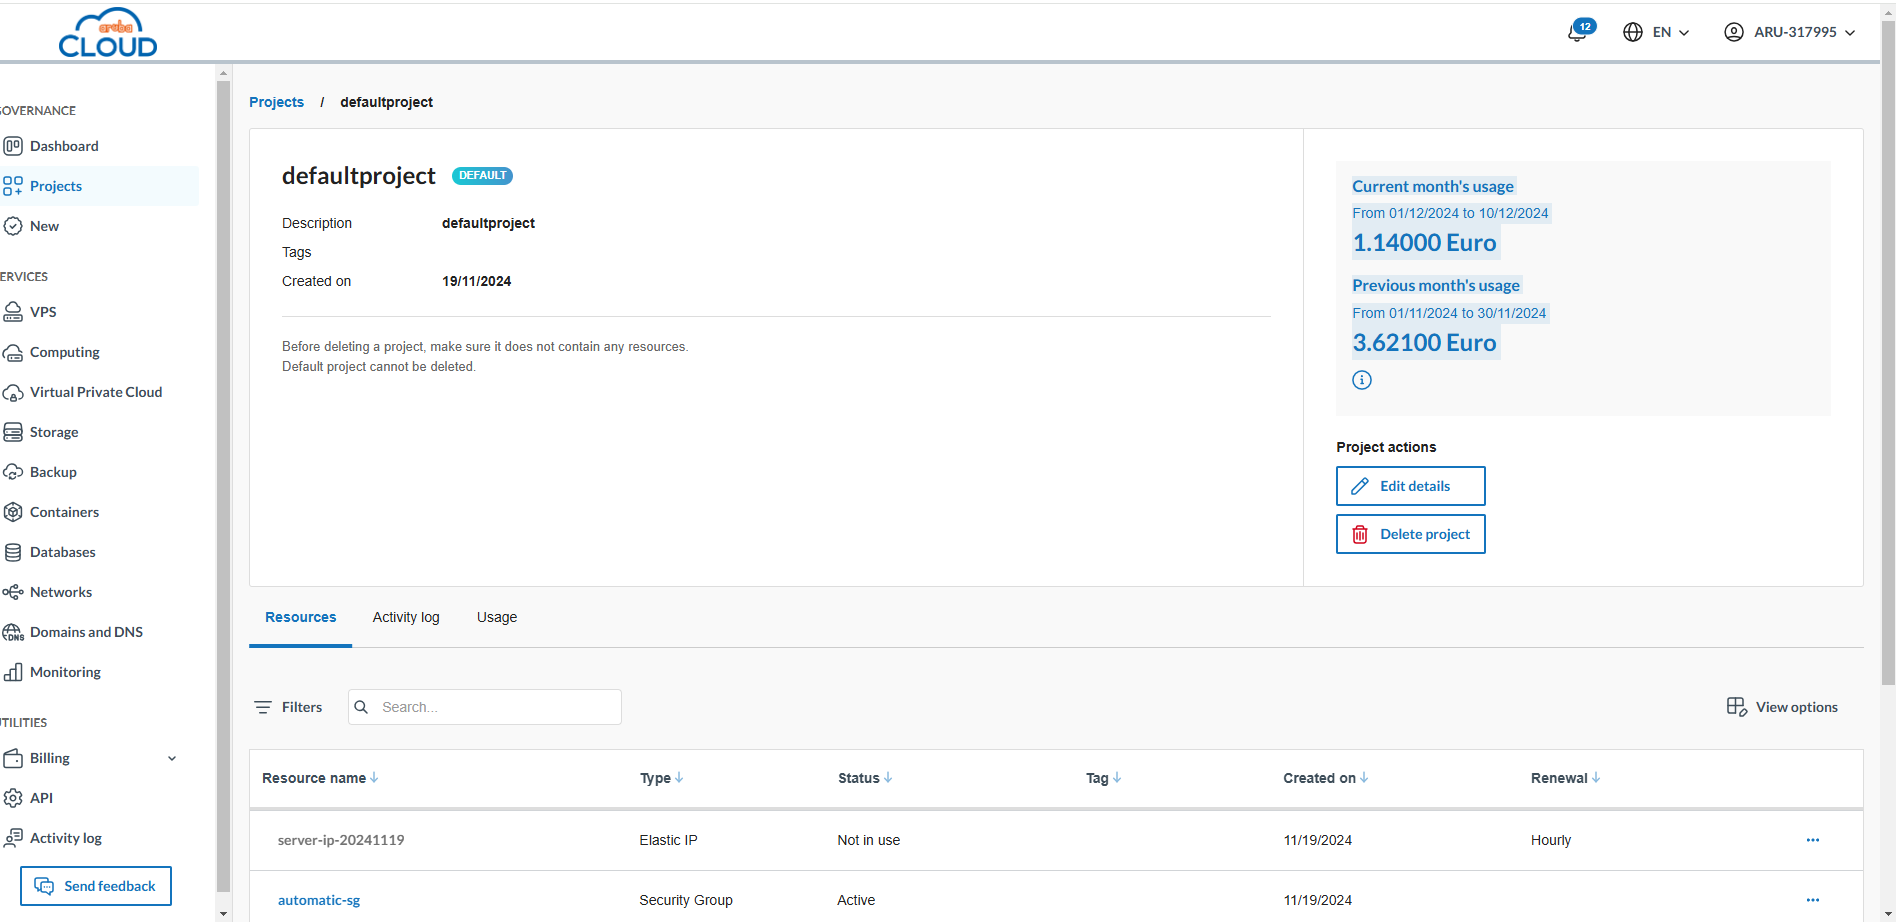Viewport: 1896px width, 922px height.
Task: Click the 1.14000 Euro current usage
Action: coord(1424,243)
